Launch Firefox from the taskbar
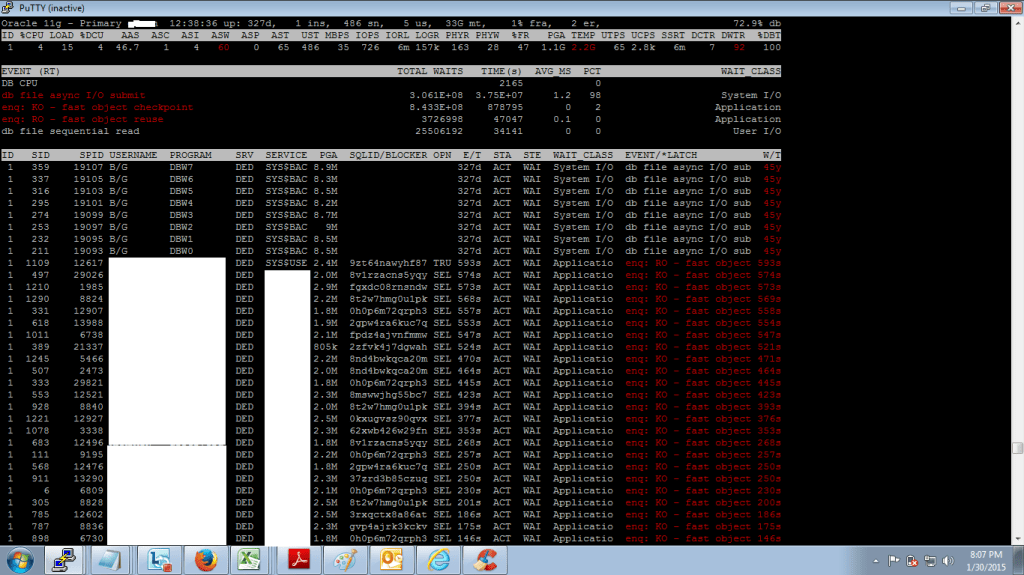This screenshot has width=1024, height=575. 206,561
